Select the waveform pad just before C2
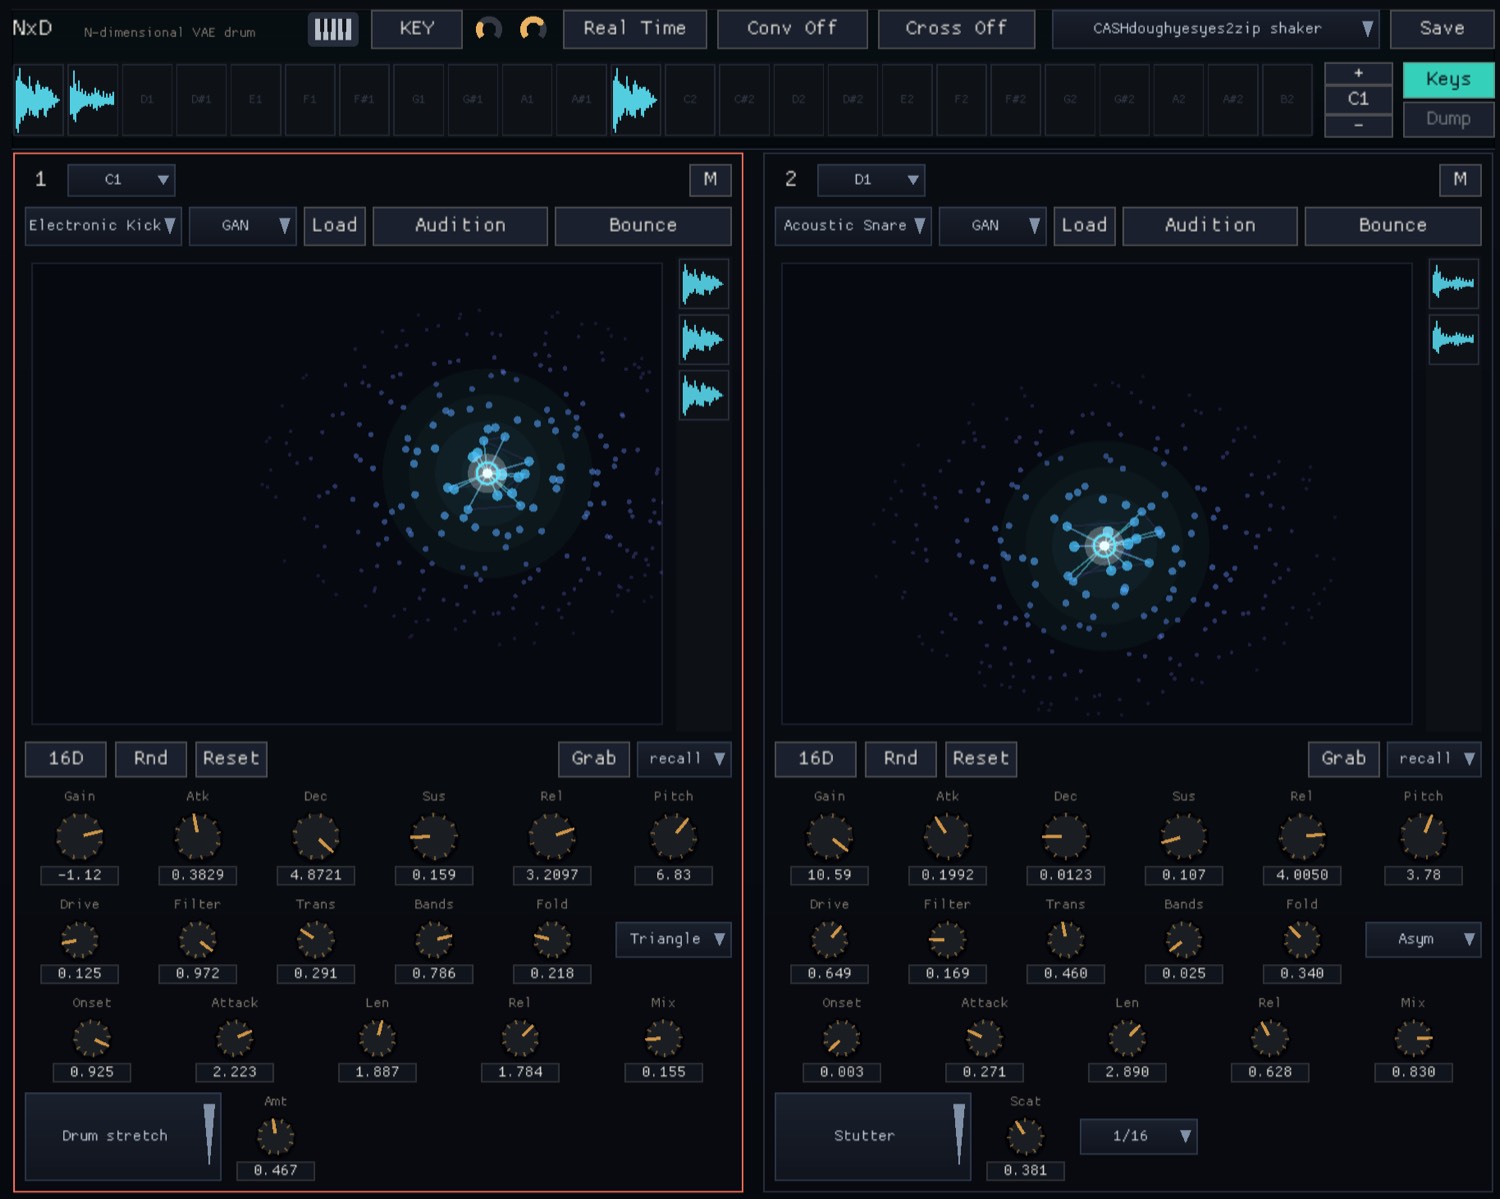Image resolution: width=1500 pixels, height=1199 pixels. click(x=635, y=99)
